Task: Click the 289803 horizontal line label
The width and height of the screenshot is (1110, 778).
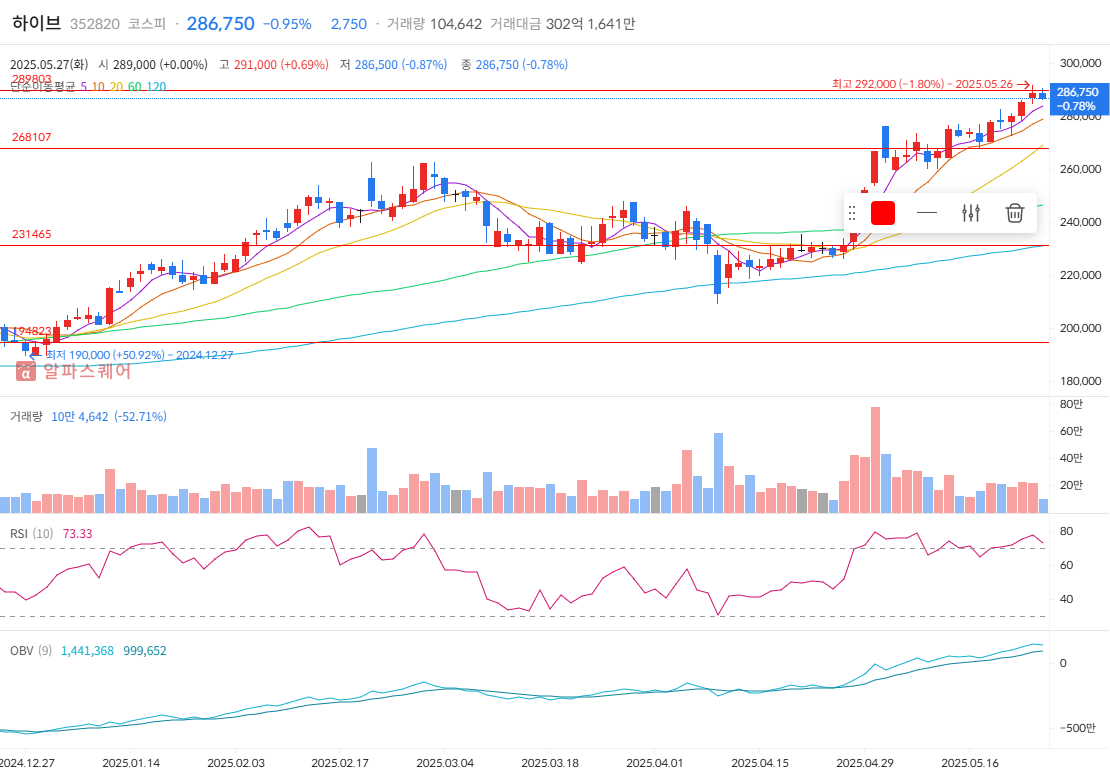Action: coord(32,79)
